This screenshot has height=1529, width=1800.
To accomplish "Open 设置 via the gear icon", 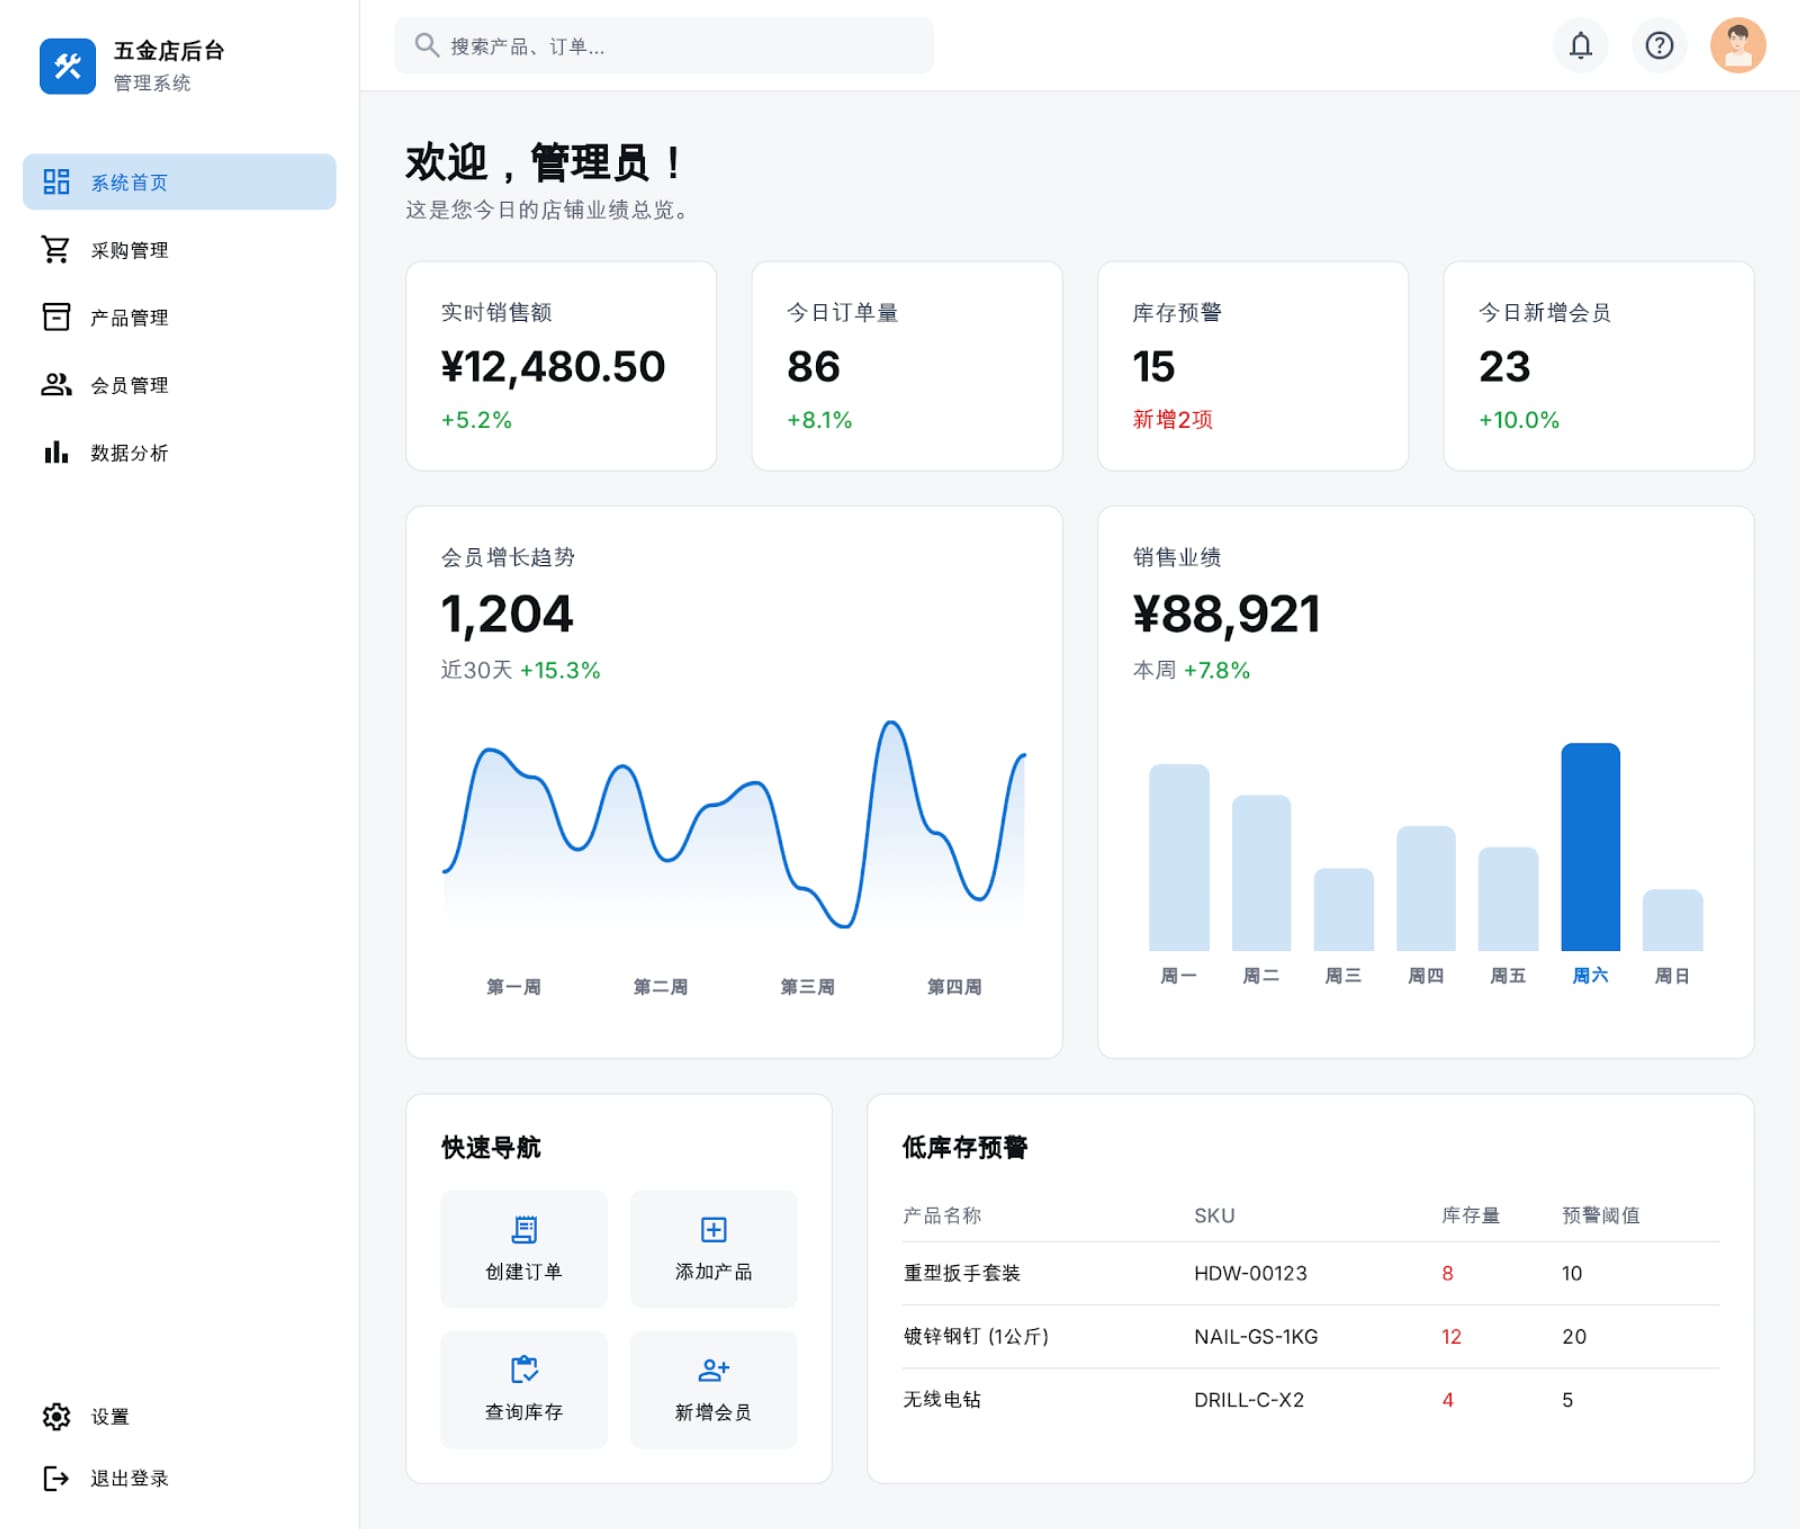I will pos(56,1416).
